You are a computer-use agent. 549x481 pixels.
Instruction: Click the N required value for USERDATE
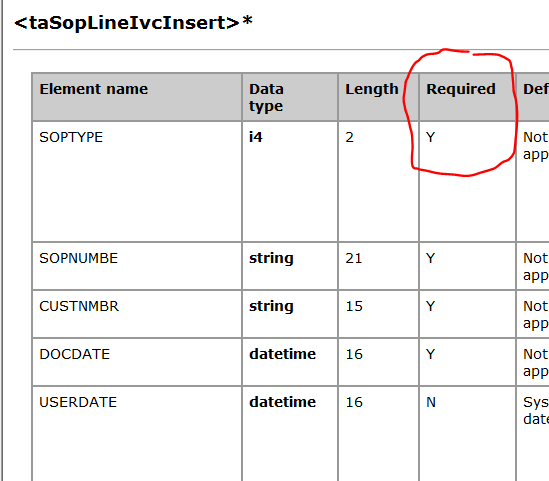coord(431,402)
